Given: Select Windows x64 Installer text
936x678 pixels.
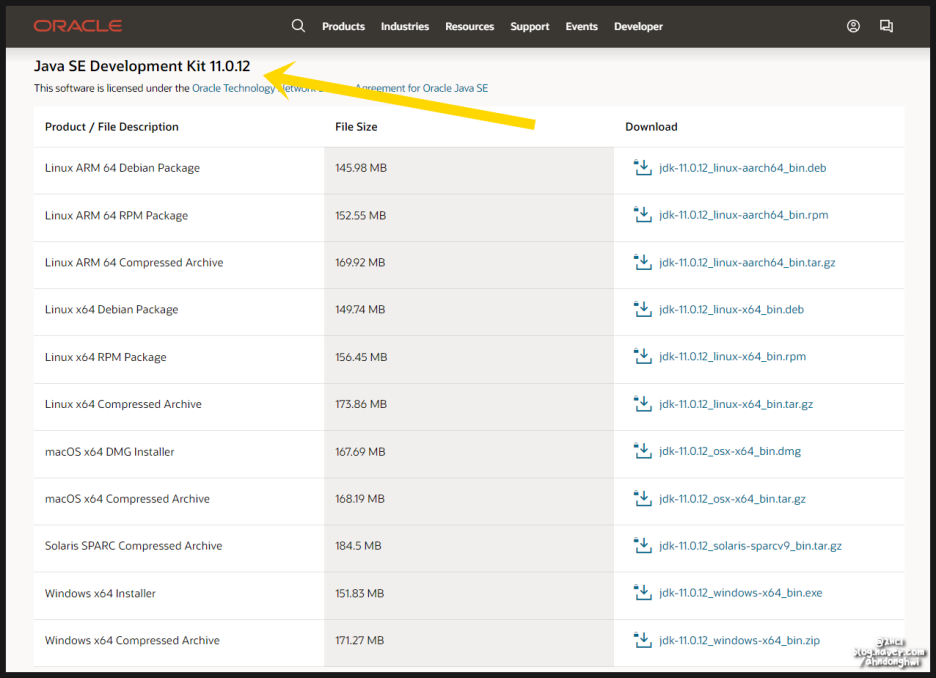Looking at the screenshot, I should point(100,593).
